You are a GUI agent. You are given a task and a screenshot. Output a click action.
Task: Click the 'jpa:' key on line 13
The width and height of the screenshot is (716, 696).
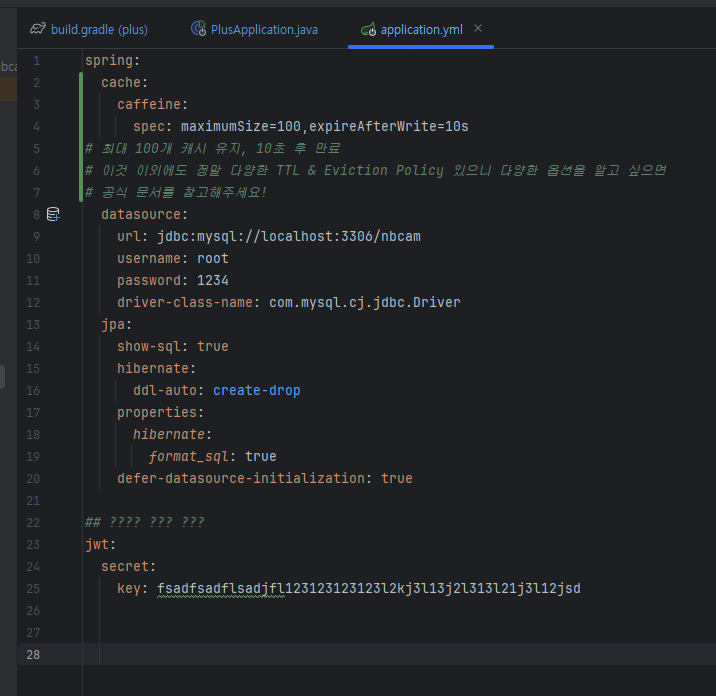coord(116,324)
